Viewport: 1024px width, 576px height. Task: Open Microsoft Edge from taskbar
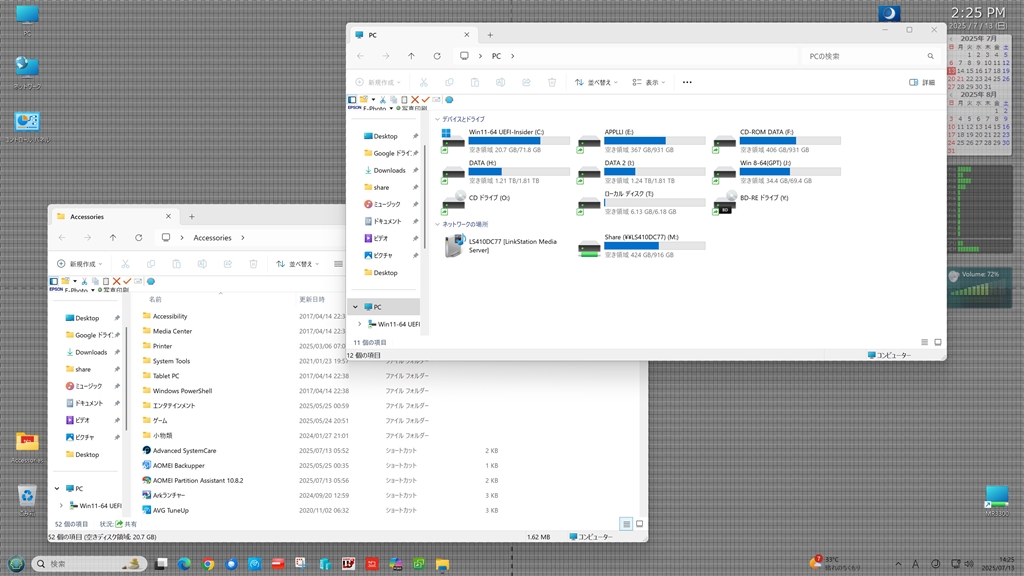(184, 564)
